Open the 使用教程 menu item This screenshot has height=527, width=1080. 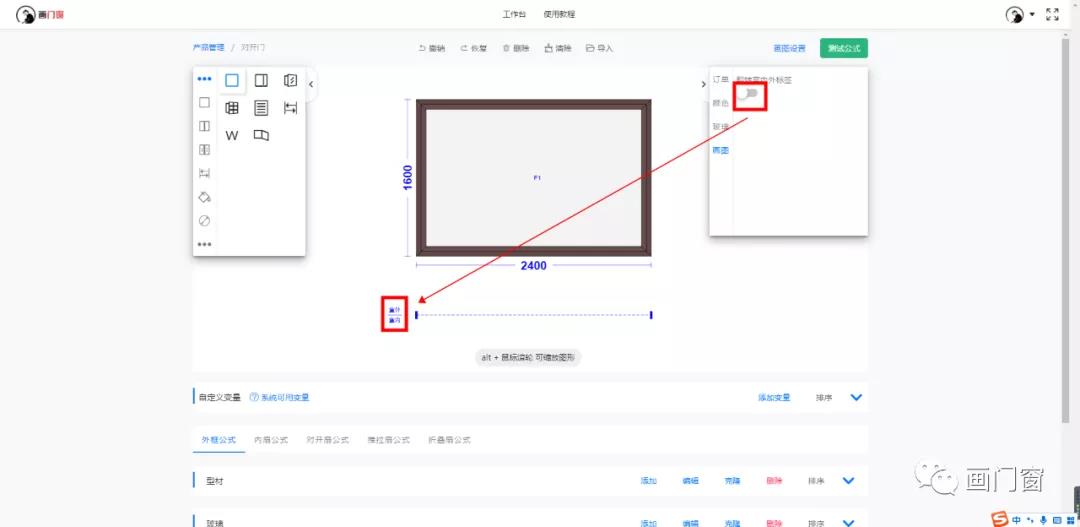(x=559, y=14)
